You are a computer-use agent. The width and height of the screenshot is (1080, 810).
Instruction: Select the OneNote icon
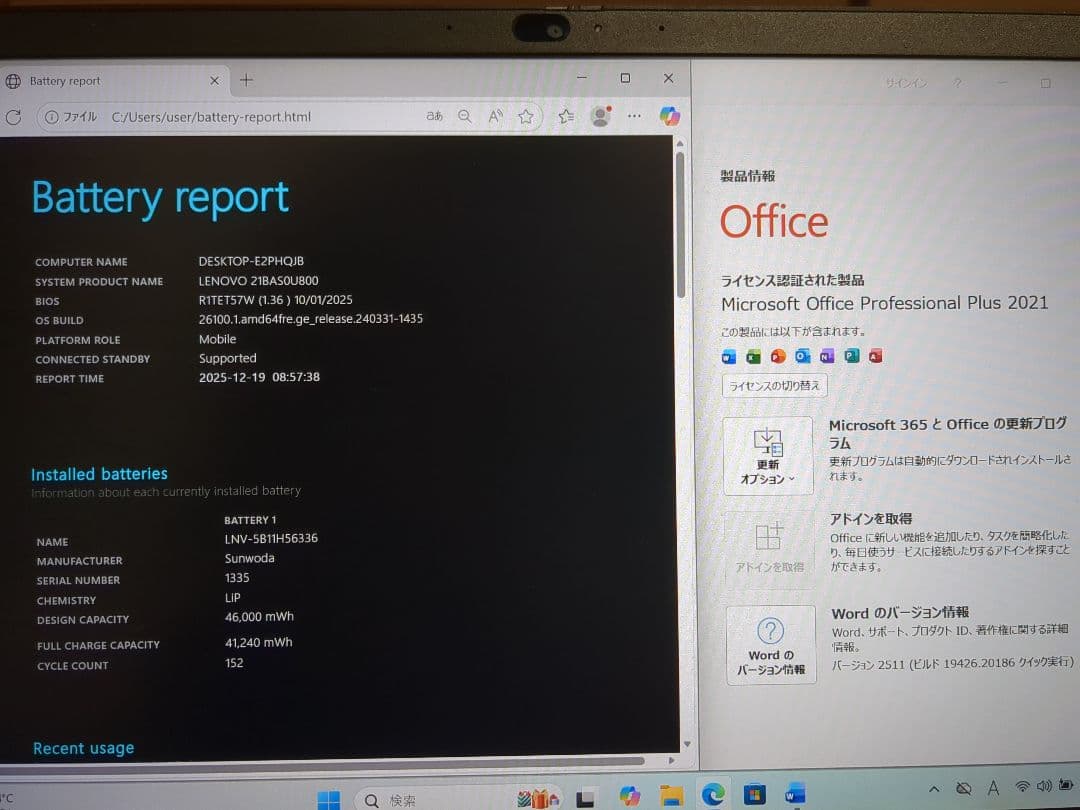pos(827,356)
